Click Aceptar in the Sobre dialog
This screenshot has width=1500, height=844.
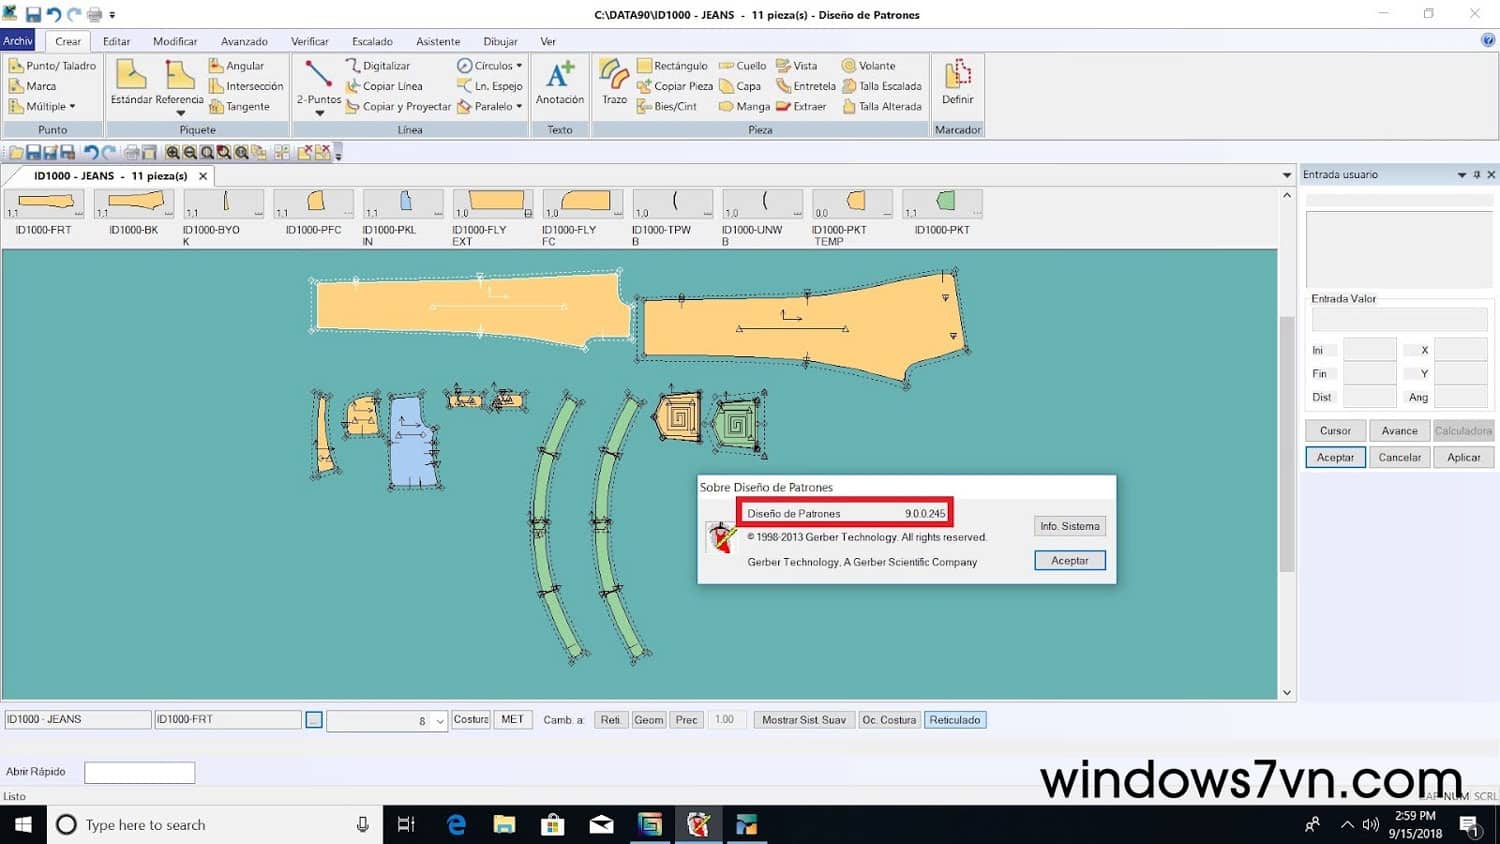pyautogui.click(x=1070, y=561)
